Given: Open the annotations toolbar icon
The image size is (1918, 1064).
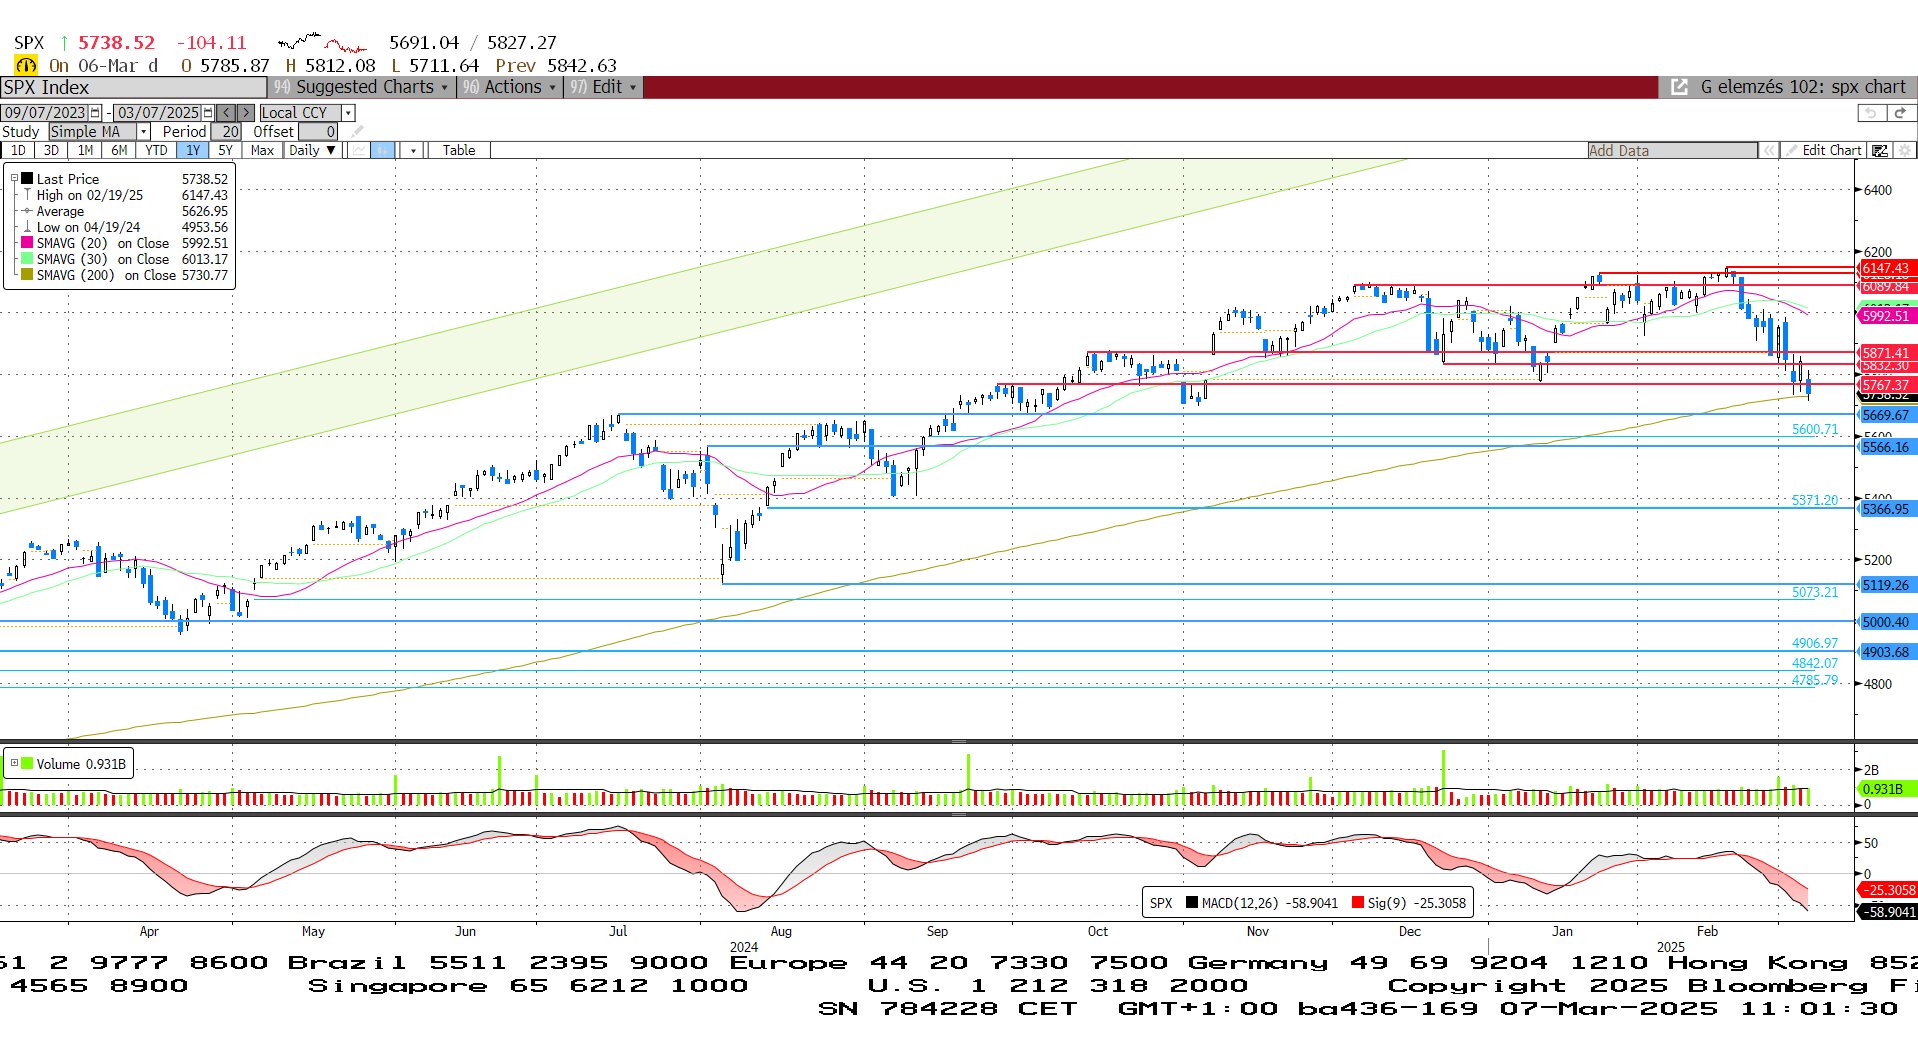Looking at the screenshot, I should pos(1880,150).
